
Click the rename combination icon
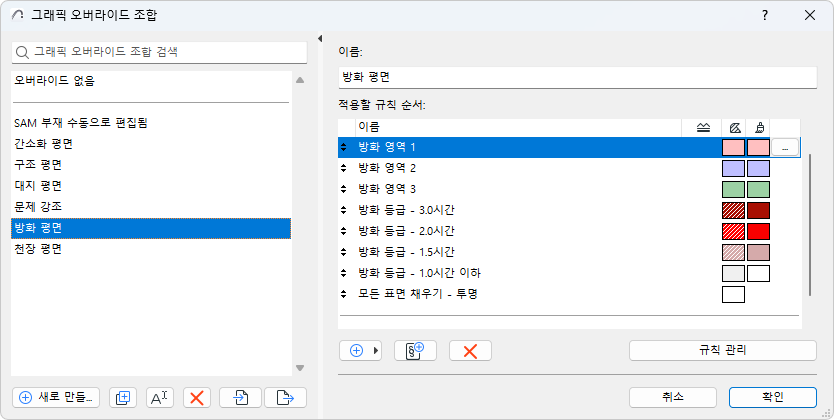[x=160, y=397]
